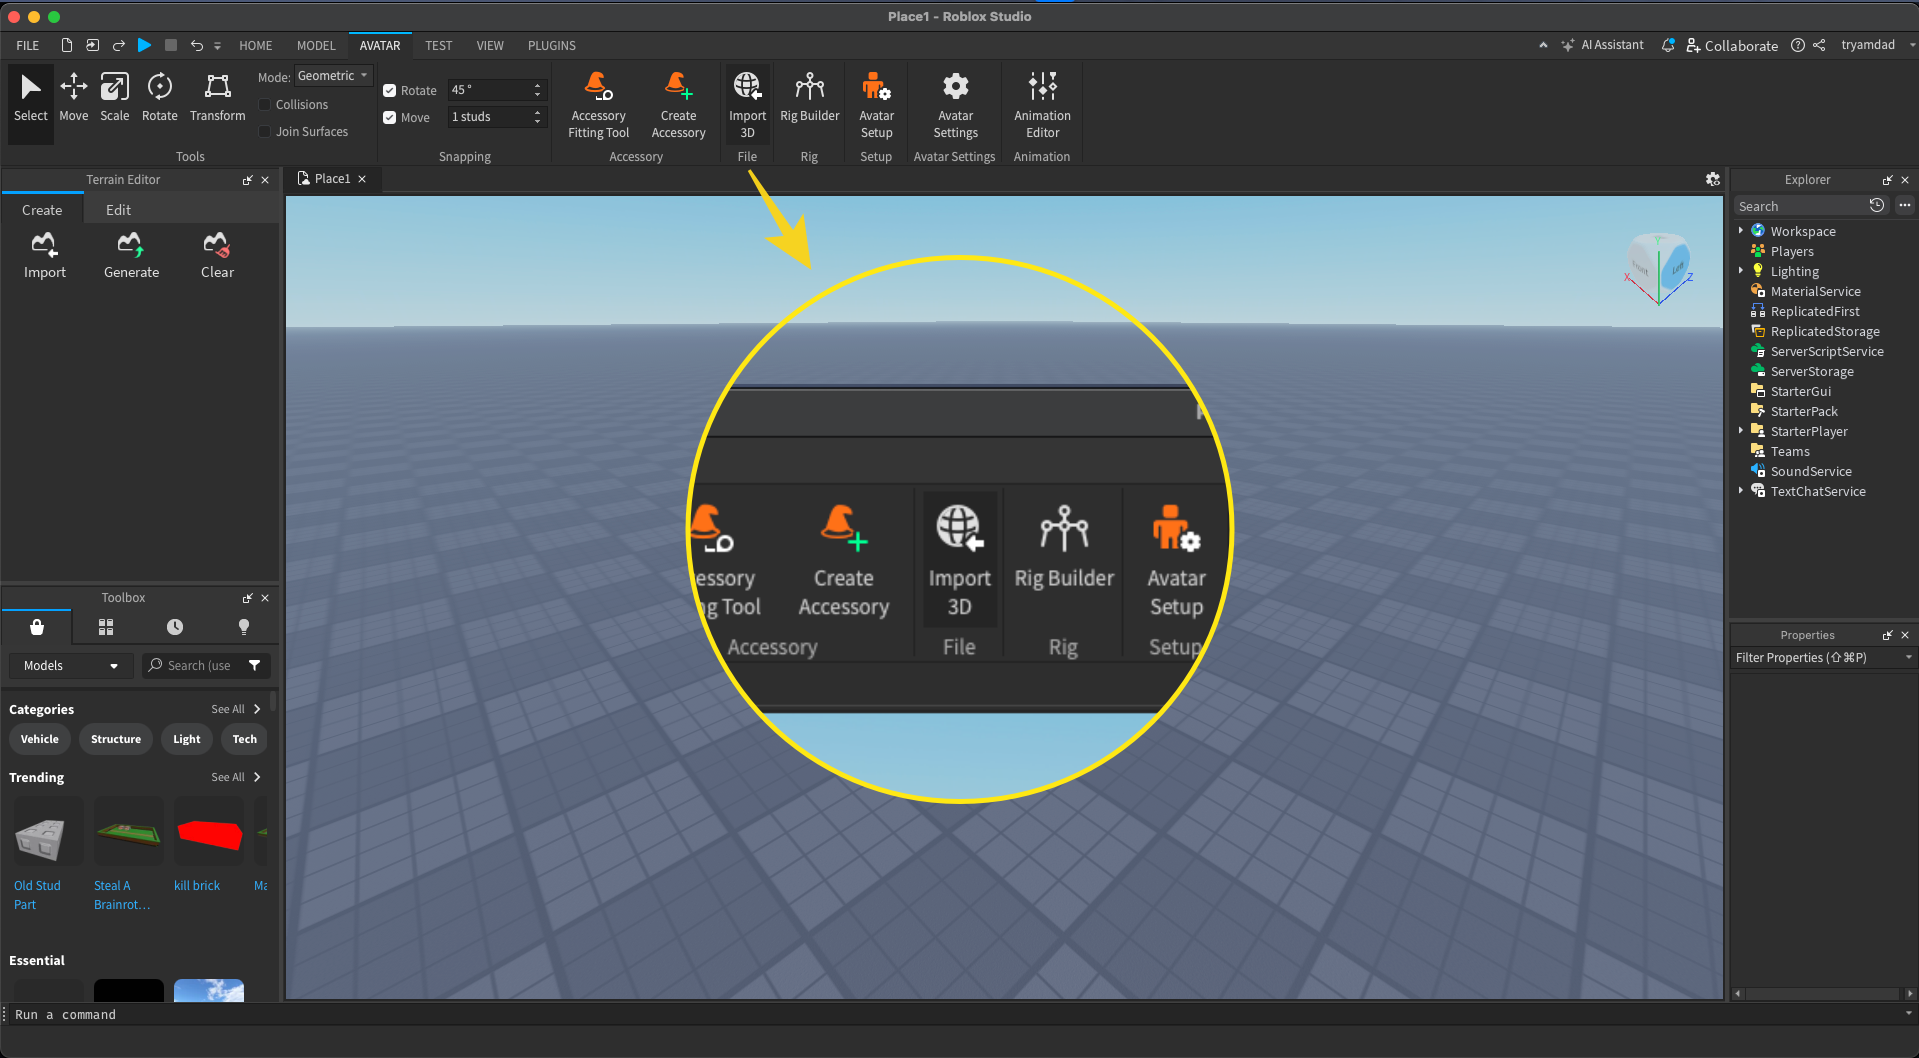Open the Mode Geometric dropdown
Image resolution: width=1919 pixels, height=1058 pixels.
pos(333,76)
